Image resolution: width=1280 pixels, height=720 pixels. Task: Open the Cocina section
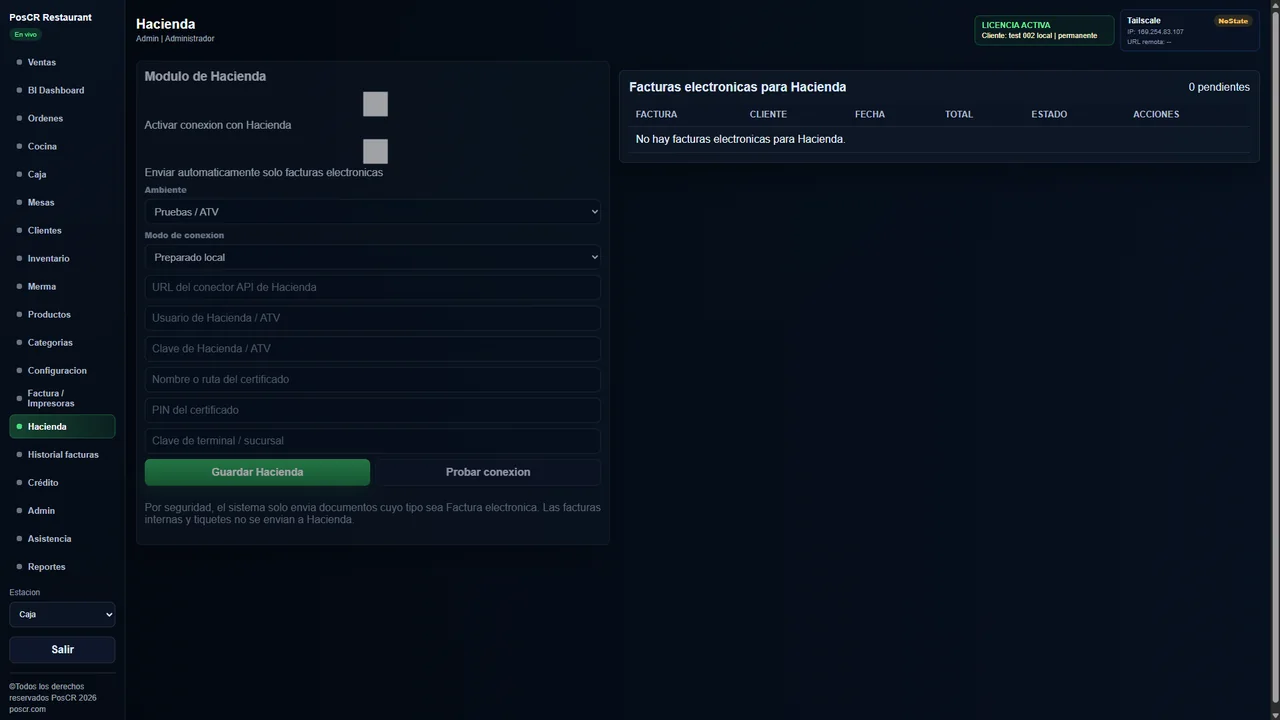62,146
